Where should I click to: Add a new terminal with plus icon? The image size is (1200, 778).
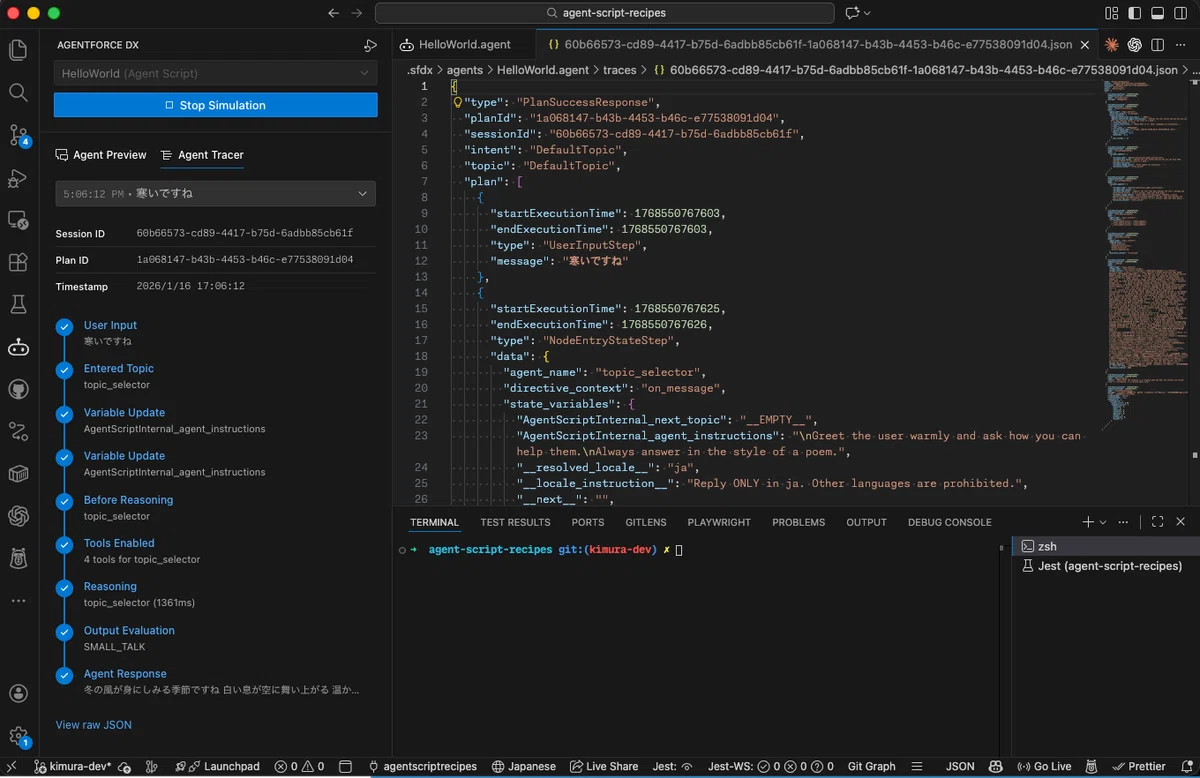1088,522
